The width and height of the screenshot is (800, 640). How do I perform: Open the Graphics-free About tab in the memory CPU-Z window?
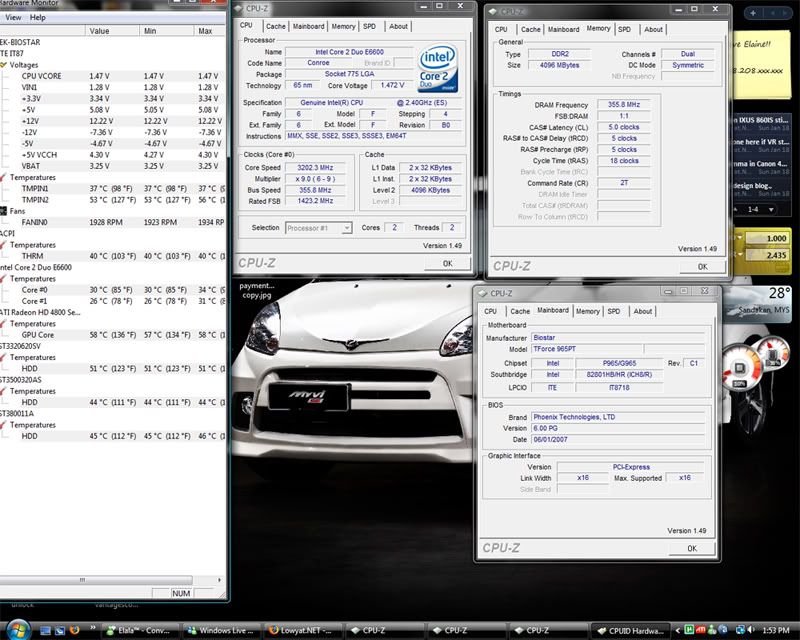(653, 30)
